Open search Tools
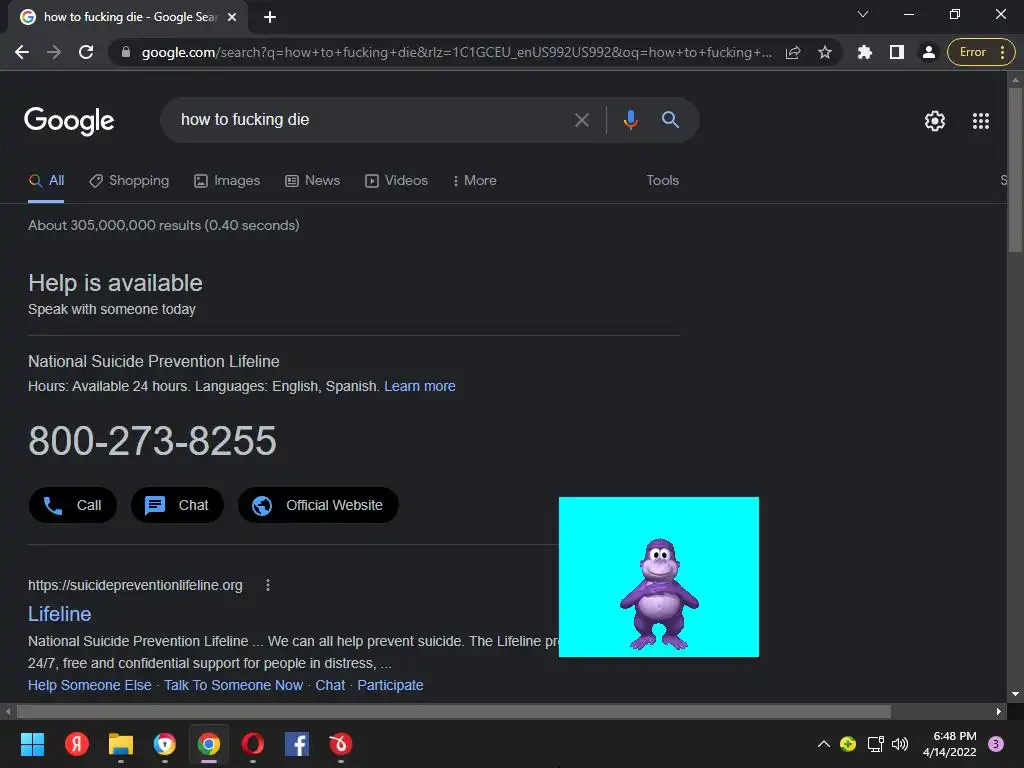 click(x=662, y=181)
